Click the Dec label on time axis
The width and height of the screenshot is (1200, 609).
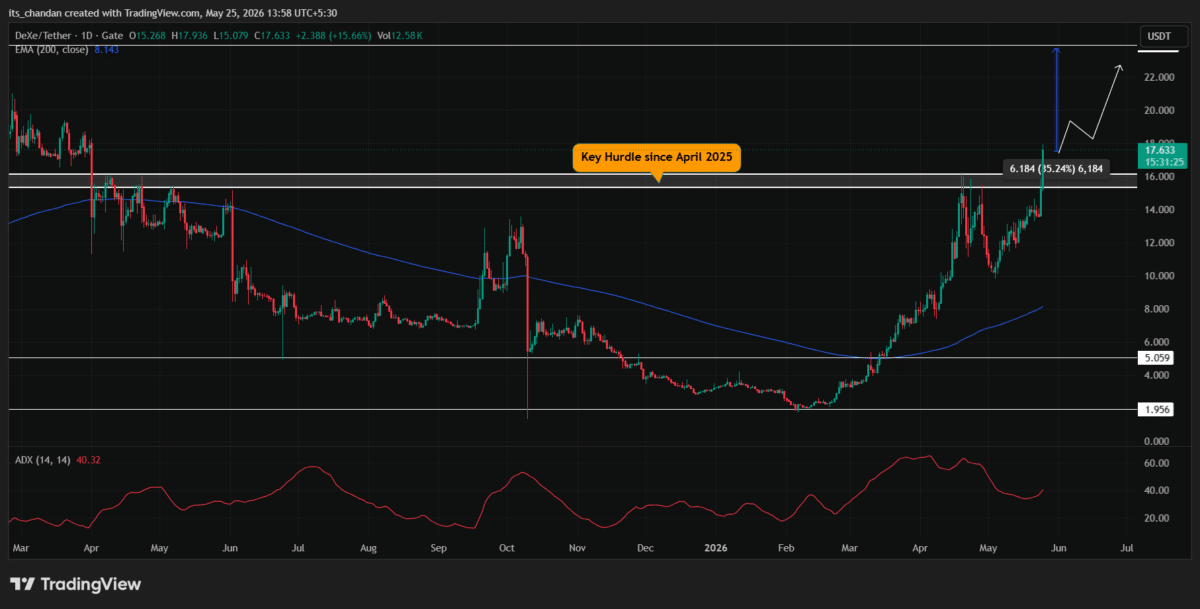645,549
